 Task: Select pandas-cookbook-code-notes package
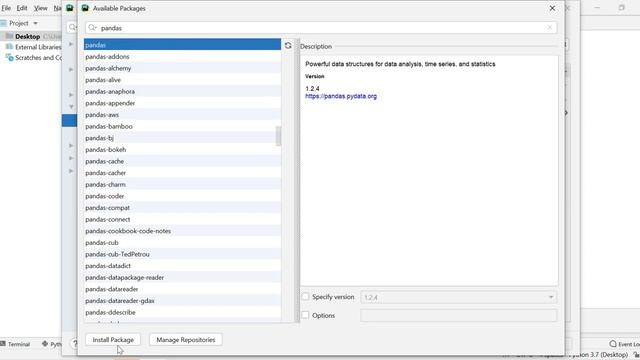pos(182,231)
